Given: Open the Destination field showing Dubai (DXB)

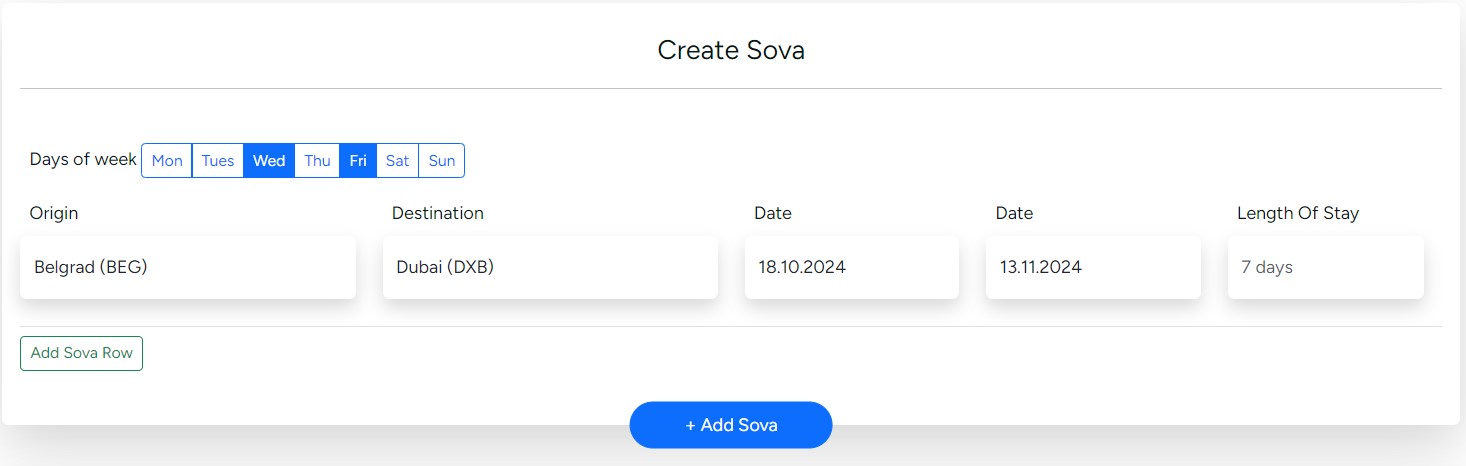Looking at the screenshot, I should 550,267.
